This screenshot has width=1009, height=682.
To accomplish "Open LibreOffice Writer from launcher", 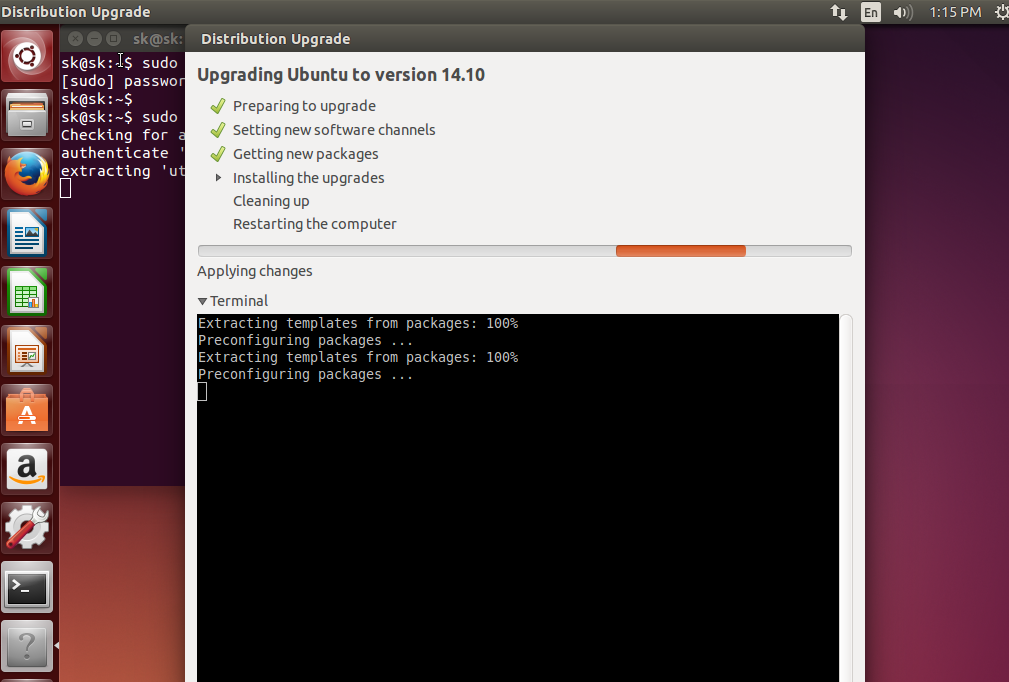I will 27,234.
